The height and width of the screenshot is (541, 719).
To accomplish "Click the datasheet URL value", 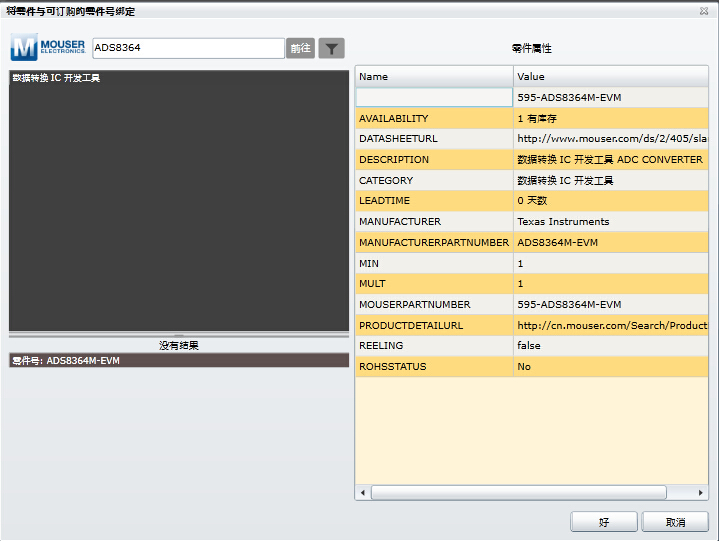I will click(611, 138).
